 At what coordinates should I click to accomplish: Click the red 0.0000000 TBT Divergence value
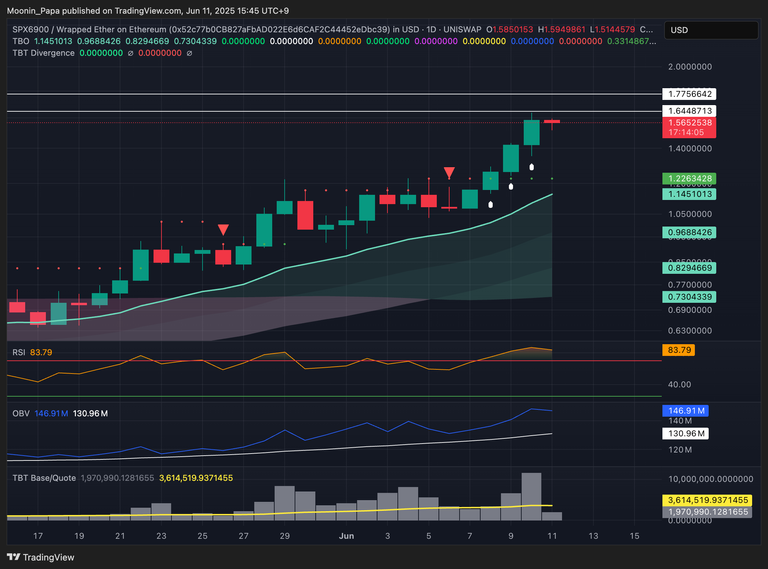pos(160,53)
